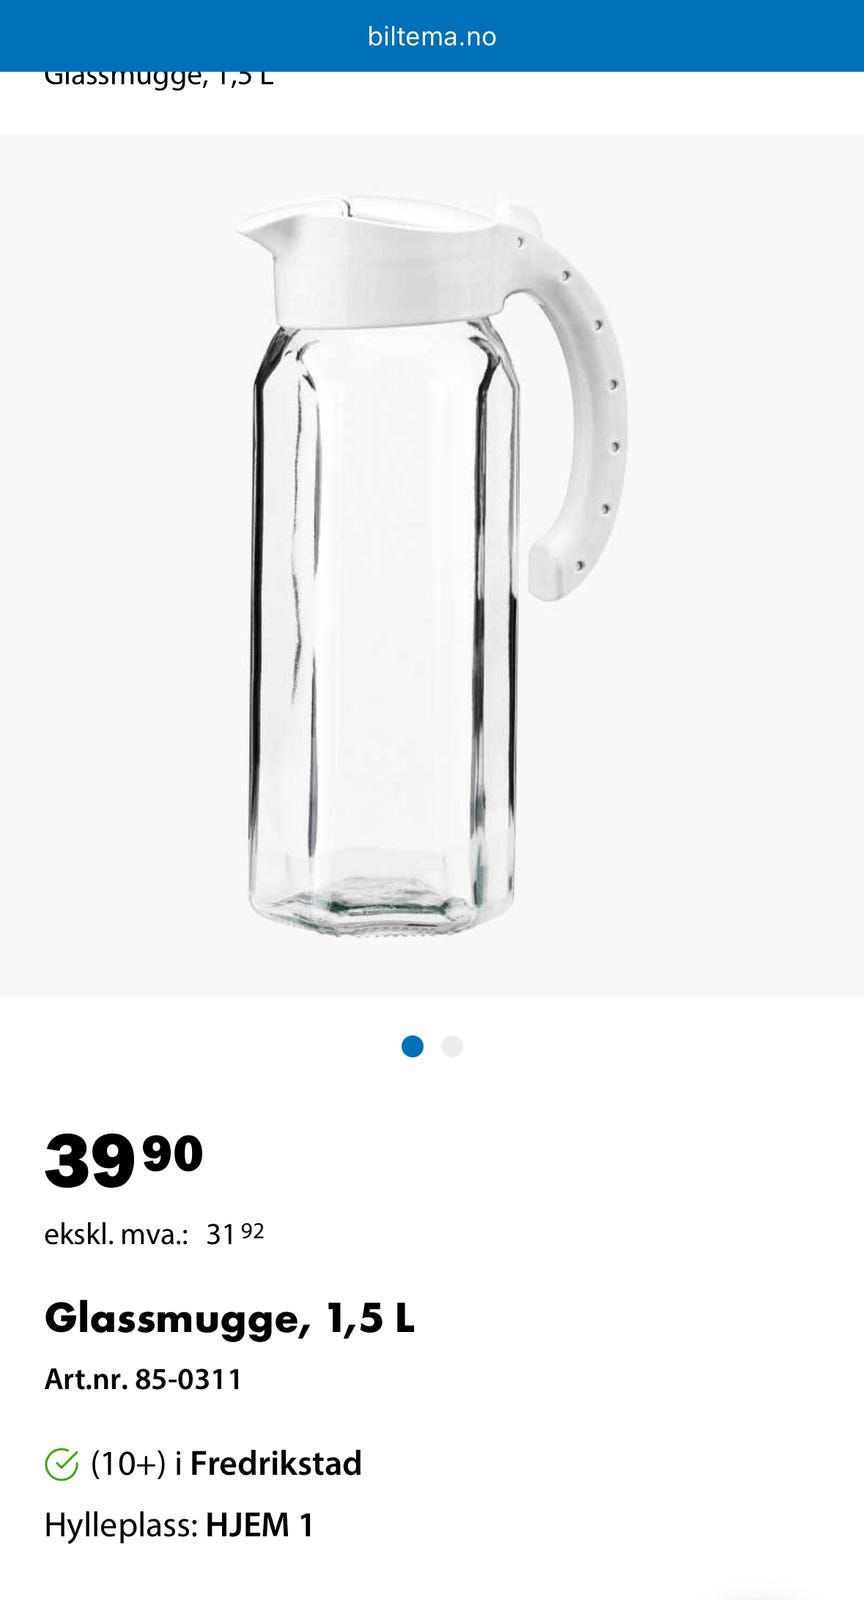This screenshot has height=1600, width=864.
Task: Click the Glassmugge, 1,5 L bold heading
Action: pyautogui.click(x=229, y=1319)
